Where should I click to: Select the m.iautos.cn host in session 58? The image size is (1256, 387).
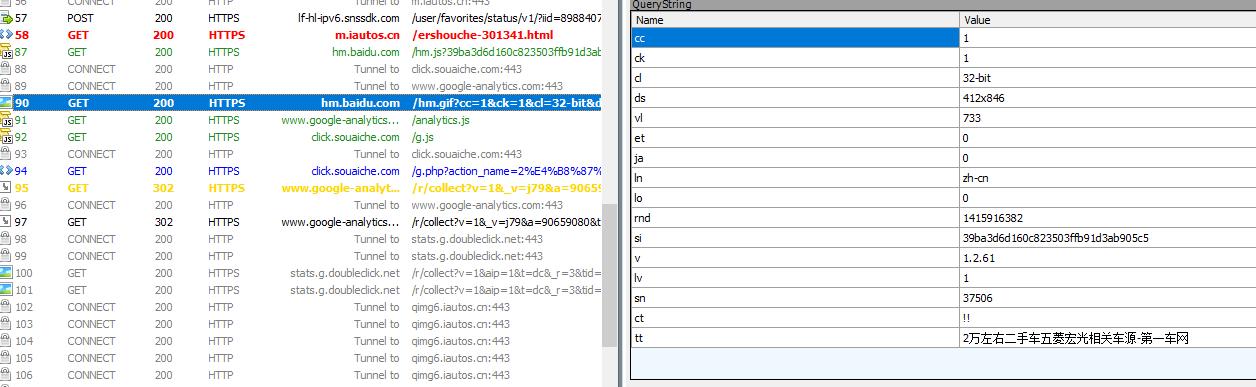[x=366, y=35]
